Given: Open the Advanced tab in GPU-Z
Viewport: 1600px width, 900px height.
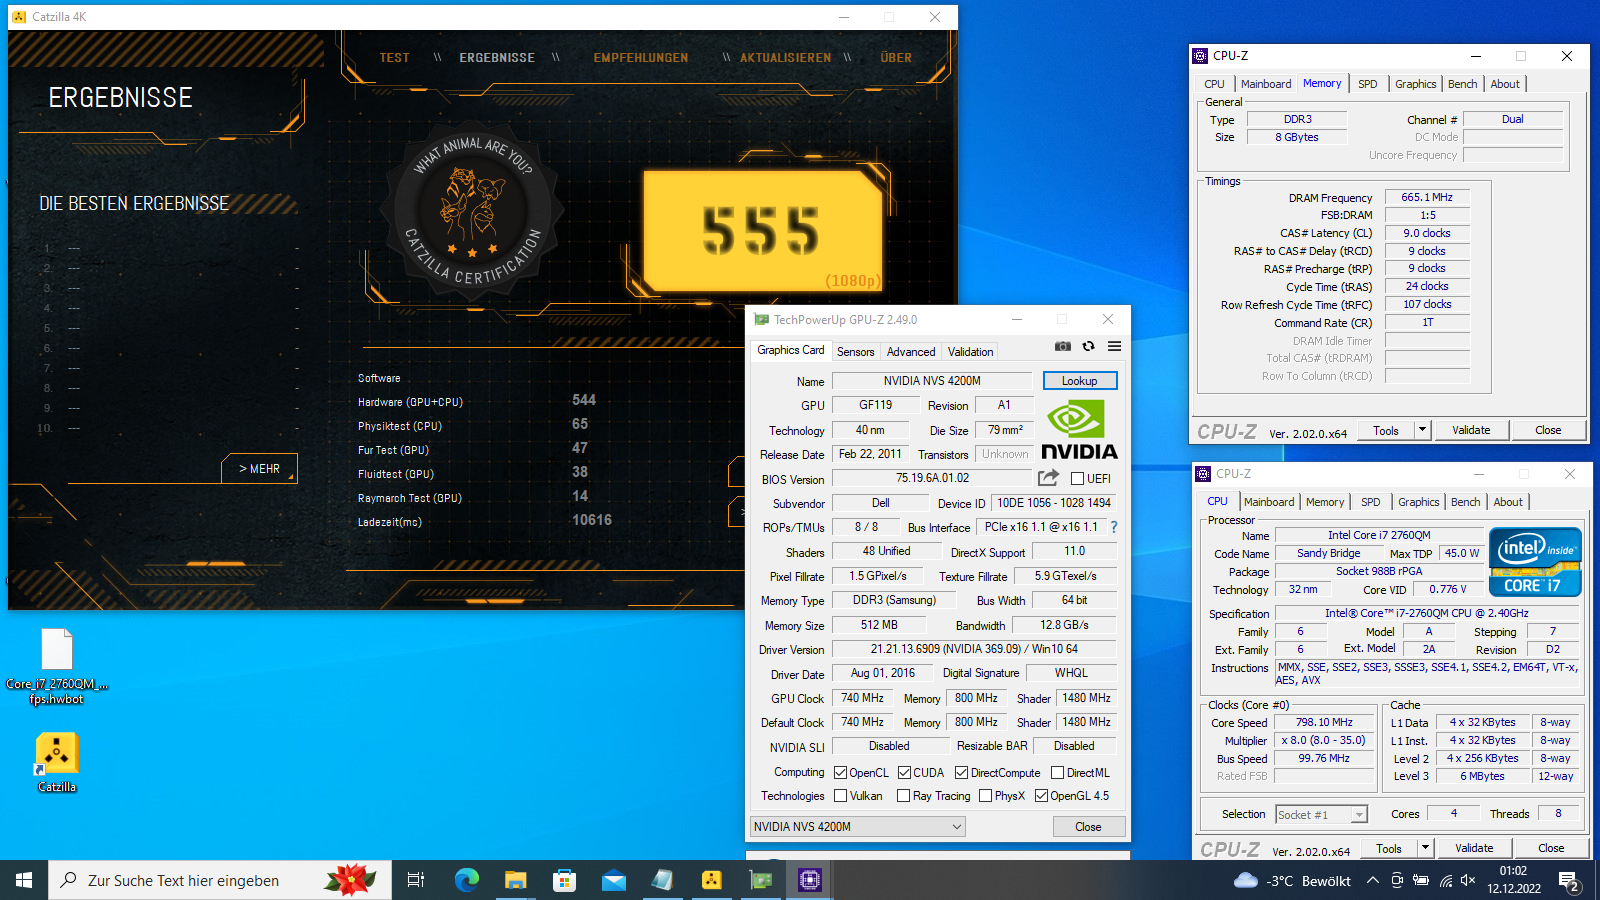Looking at the screenshot, I should click(911, 351).
